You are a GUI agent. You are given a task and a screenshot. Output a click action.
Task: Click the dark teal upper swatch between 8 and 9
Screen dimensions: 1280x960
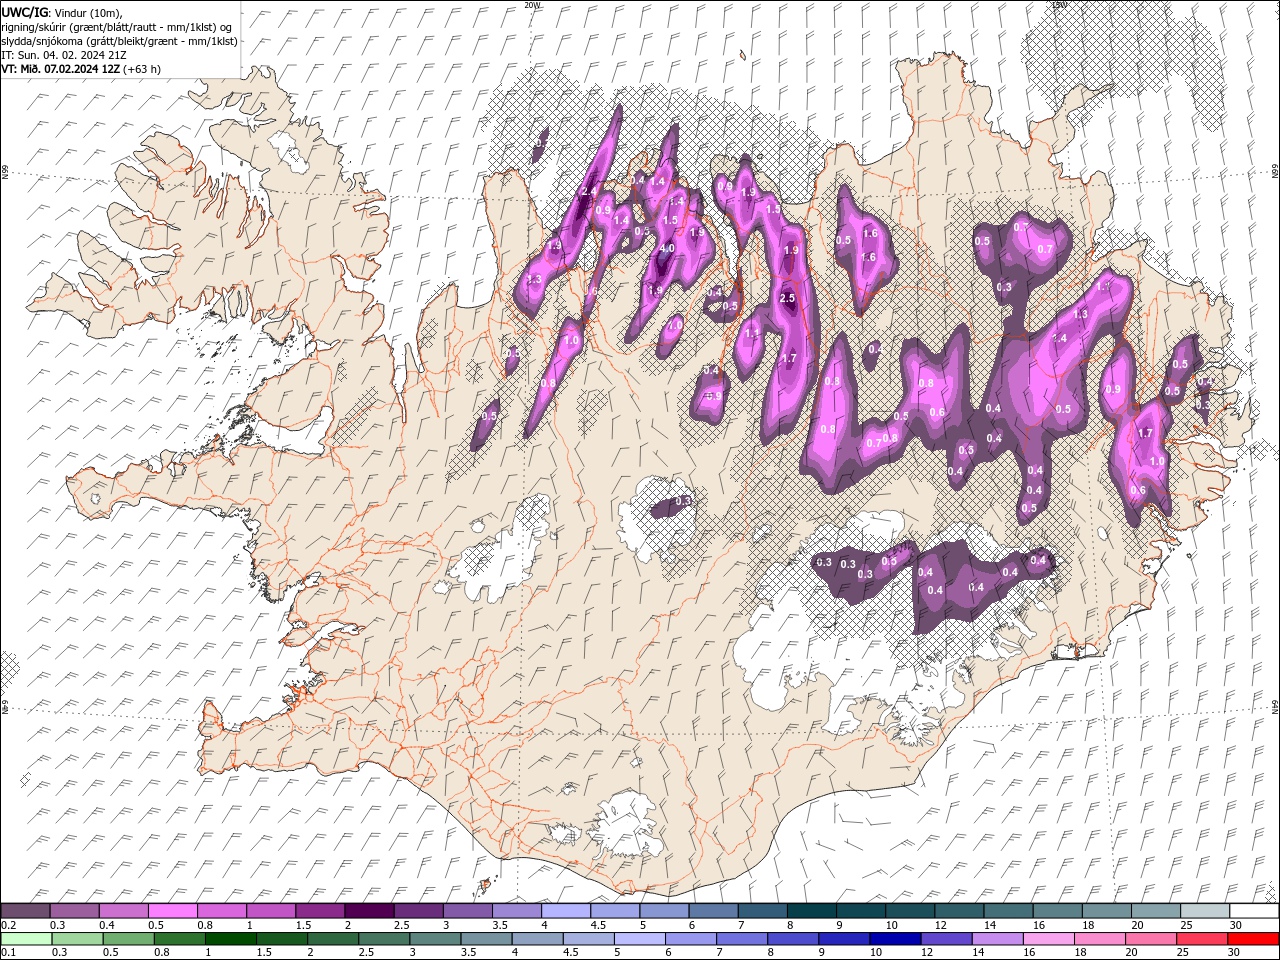pos(811,911)
